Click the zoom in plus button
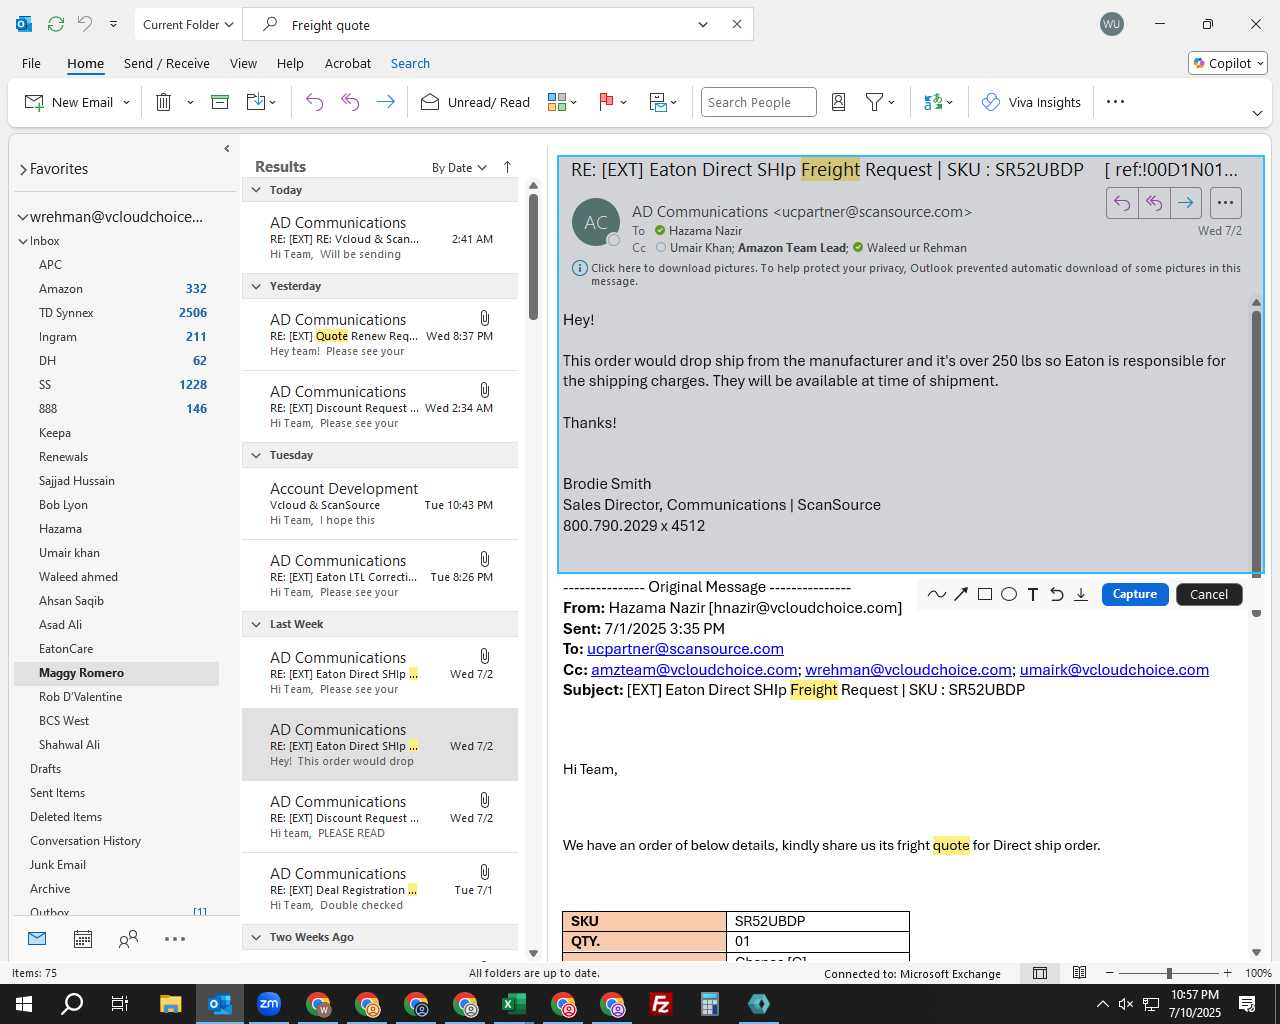Image resolution: width=1280 pixels, height=1024 pixels. pos(1228,973)
